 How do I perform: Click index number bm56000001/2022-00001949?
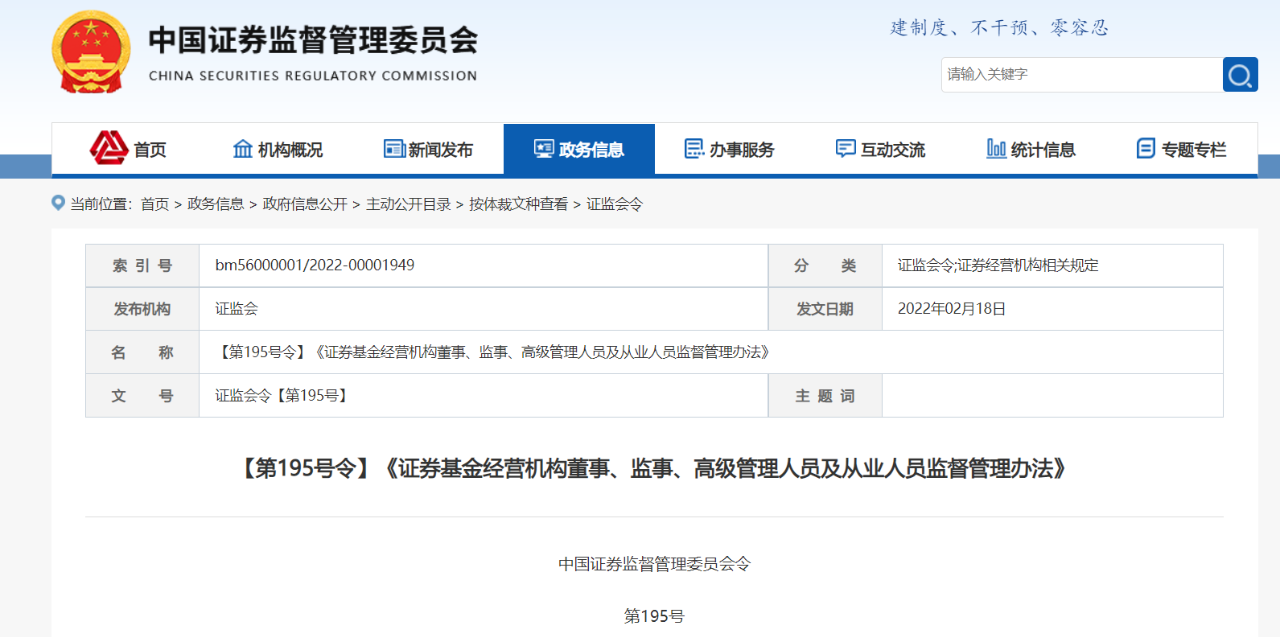pos(315,265)
